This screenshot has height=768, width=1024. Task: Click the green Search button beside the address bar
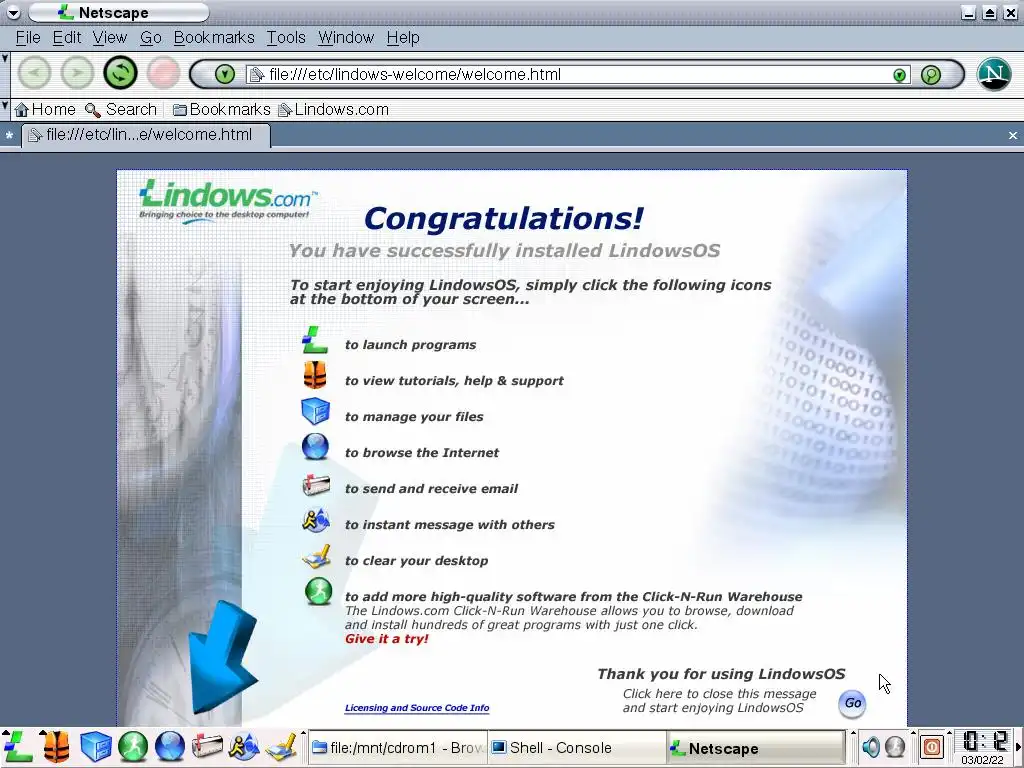coord(931,74)
